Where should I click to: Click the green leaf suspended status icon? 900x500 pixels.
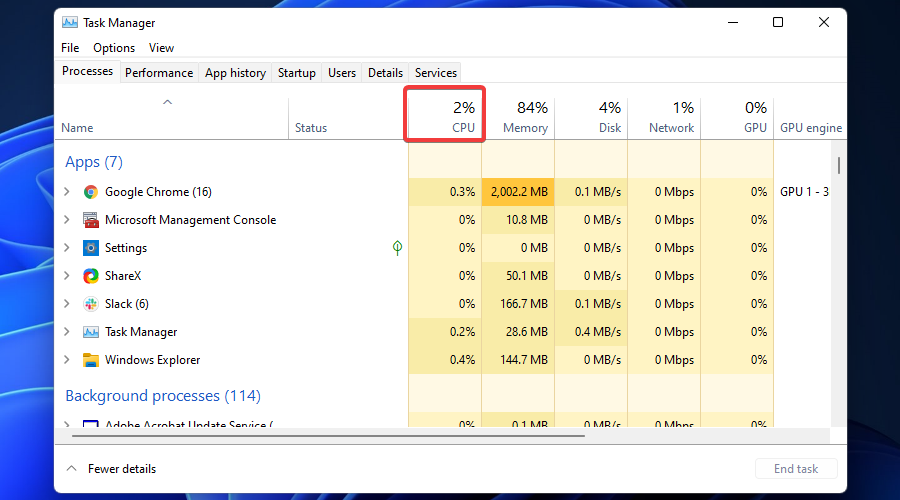click(397, 248)
